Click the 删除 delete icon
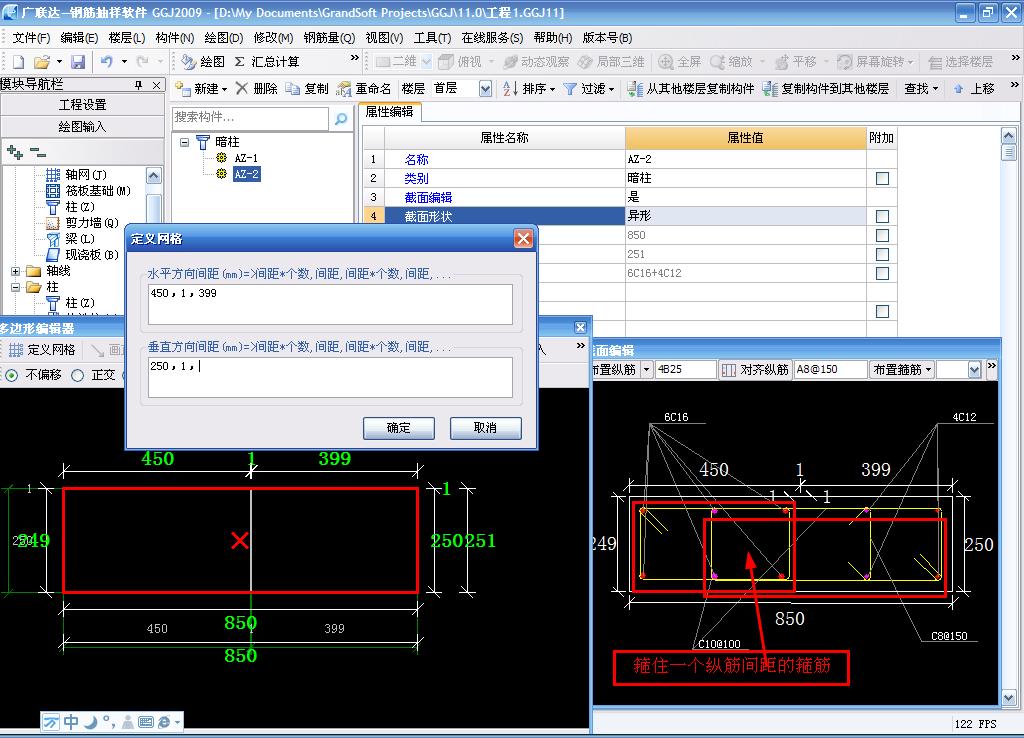Screen dimensions: 1024x738 (x=242, y=88)
